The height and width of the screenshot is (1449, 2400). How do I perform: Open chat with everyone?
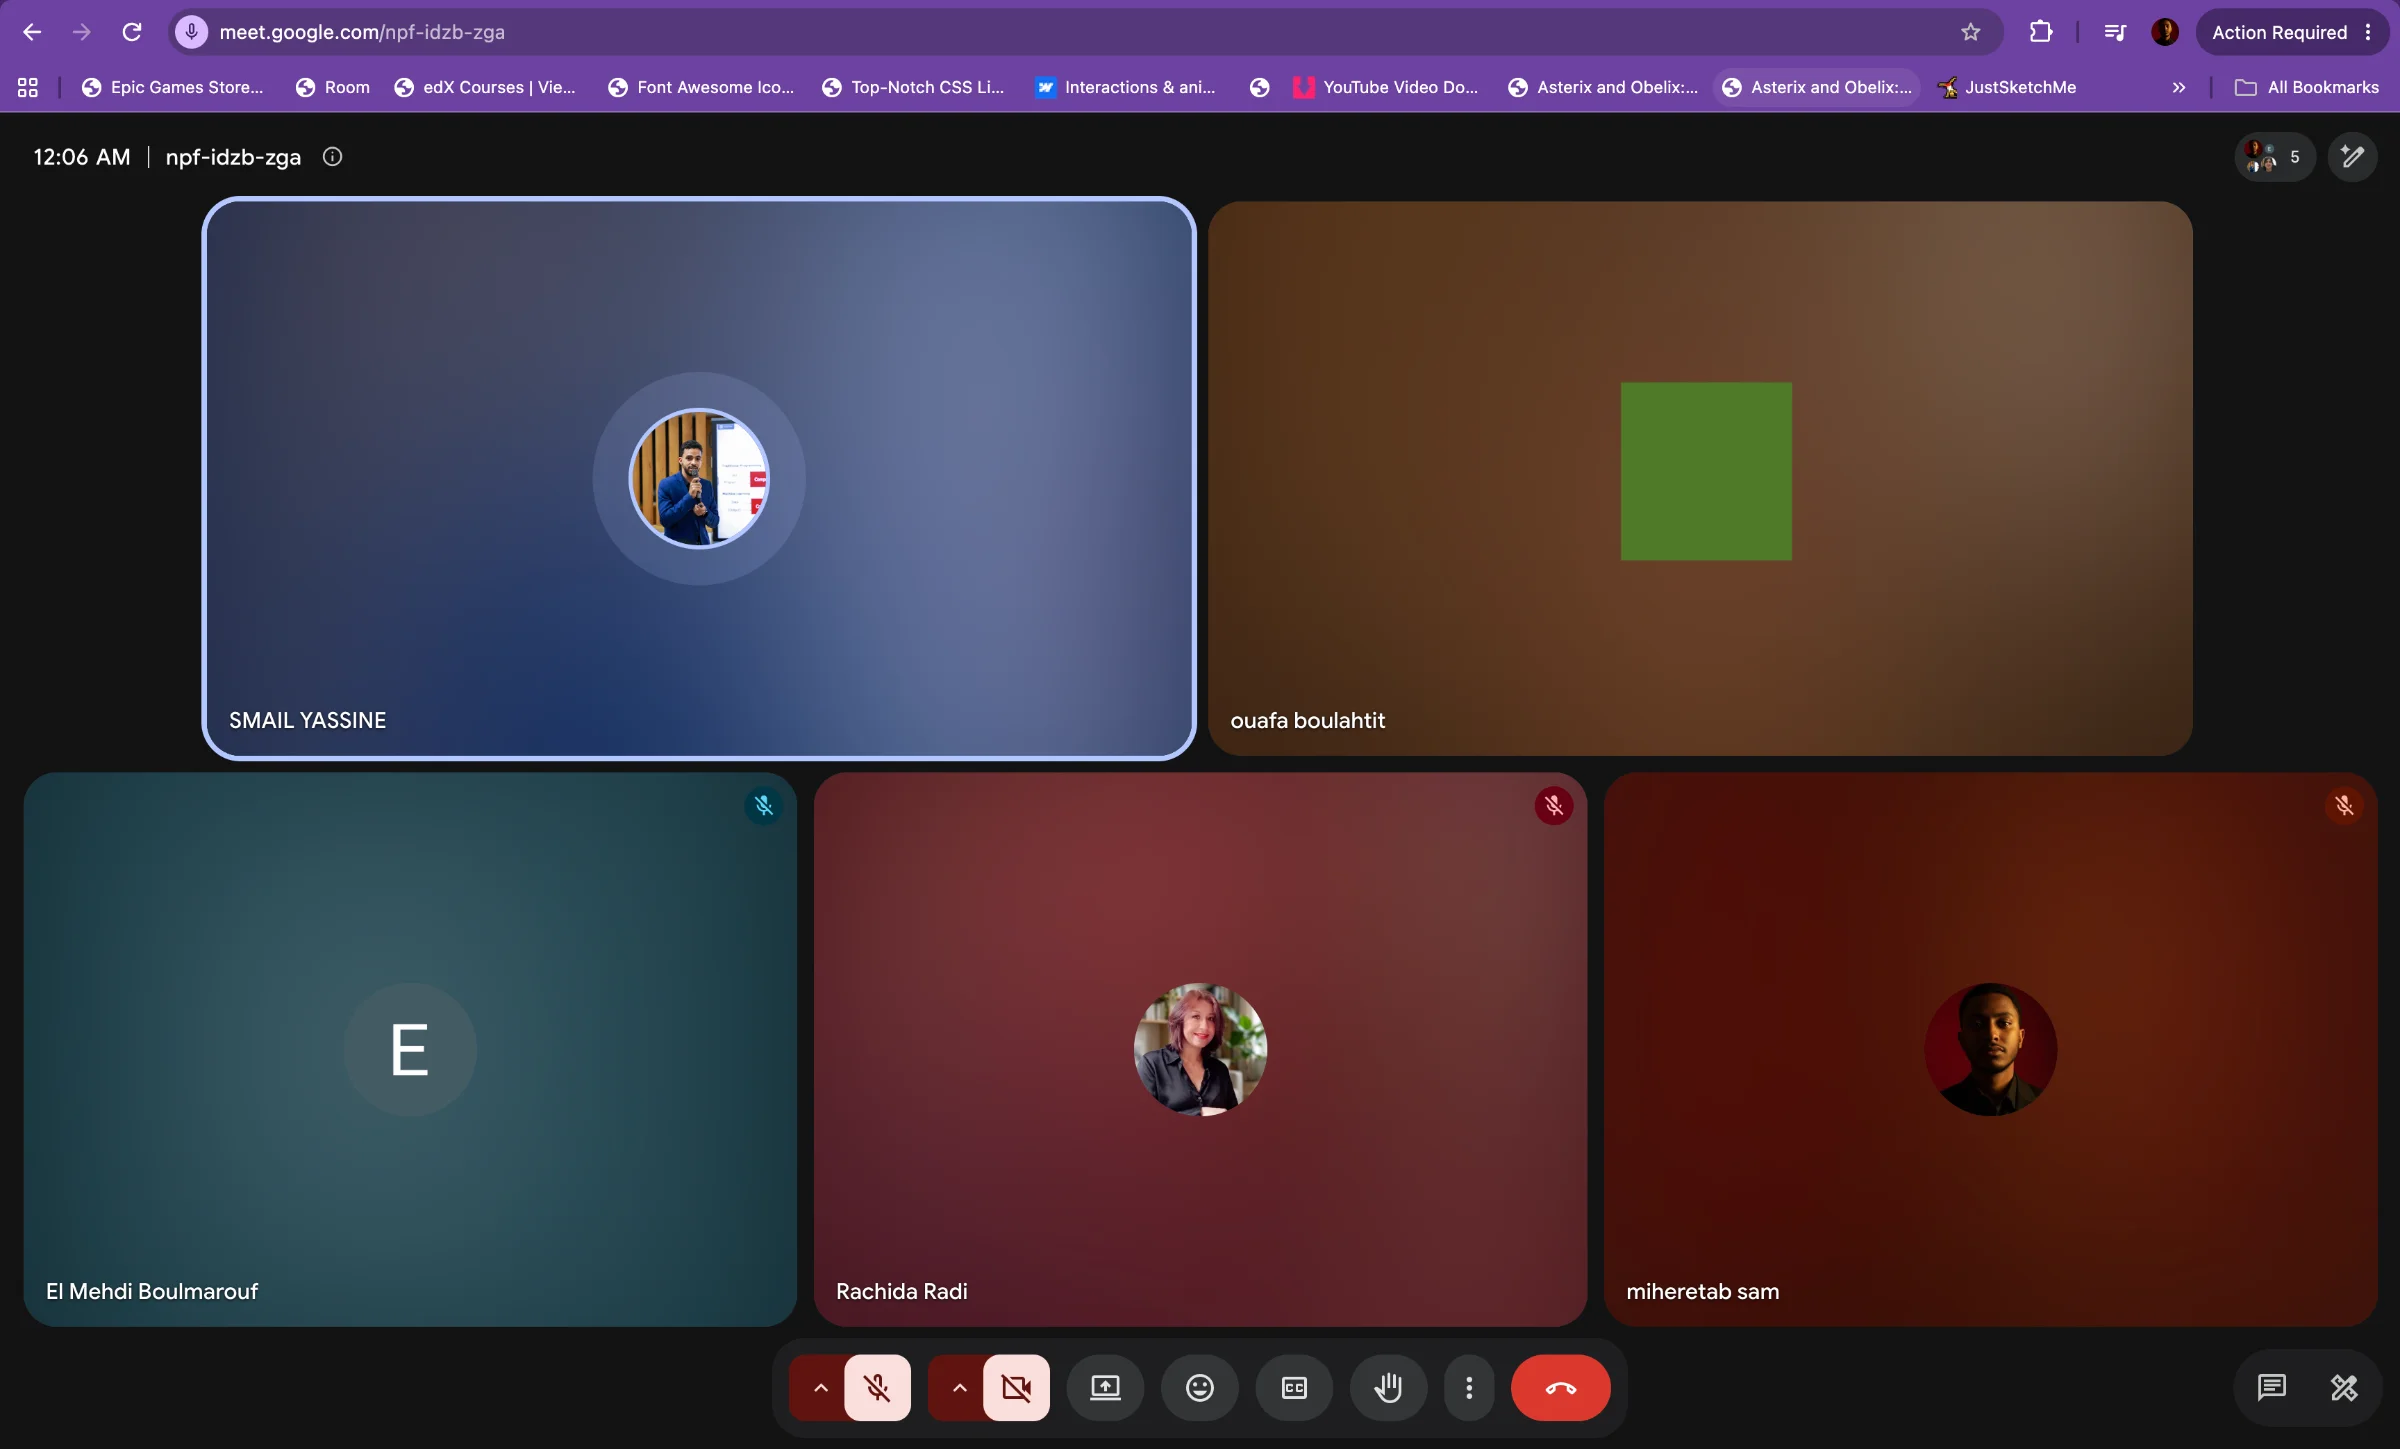[x=2272, y=1388]
